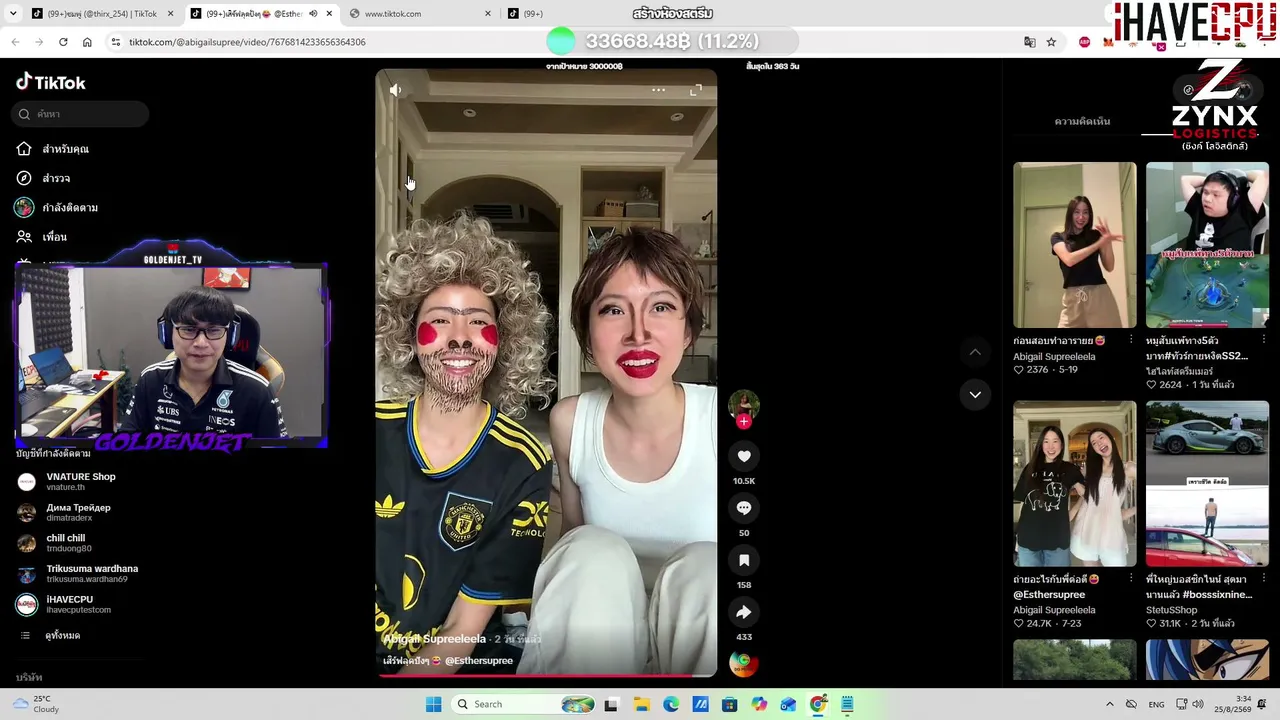Viewport: 1280px width, 720px height.
Task: Enter fullscreen mode on the video player
Action: click(696, 90)
